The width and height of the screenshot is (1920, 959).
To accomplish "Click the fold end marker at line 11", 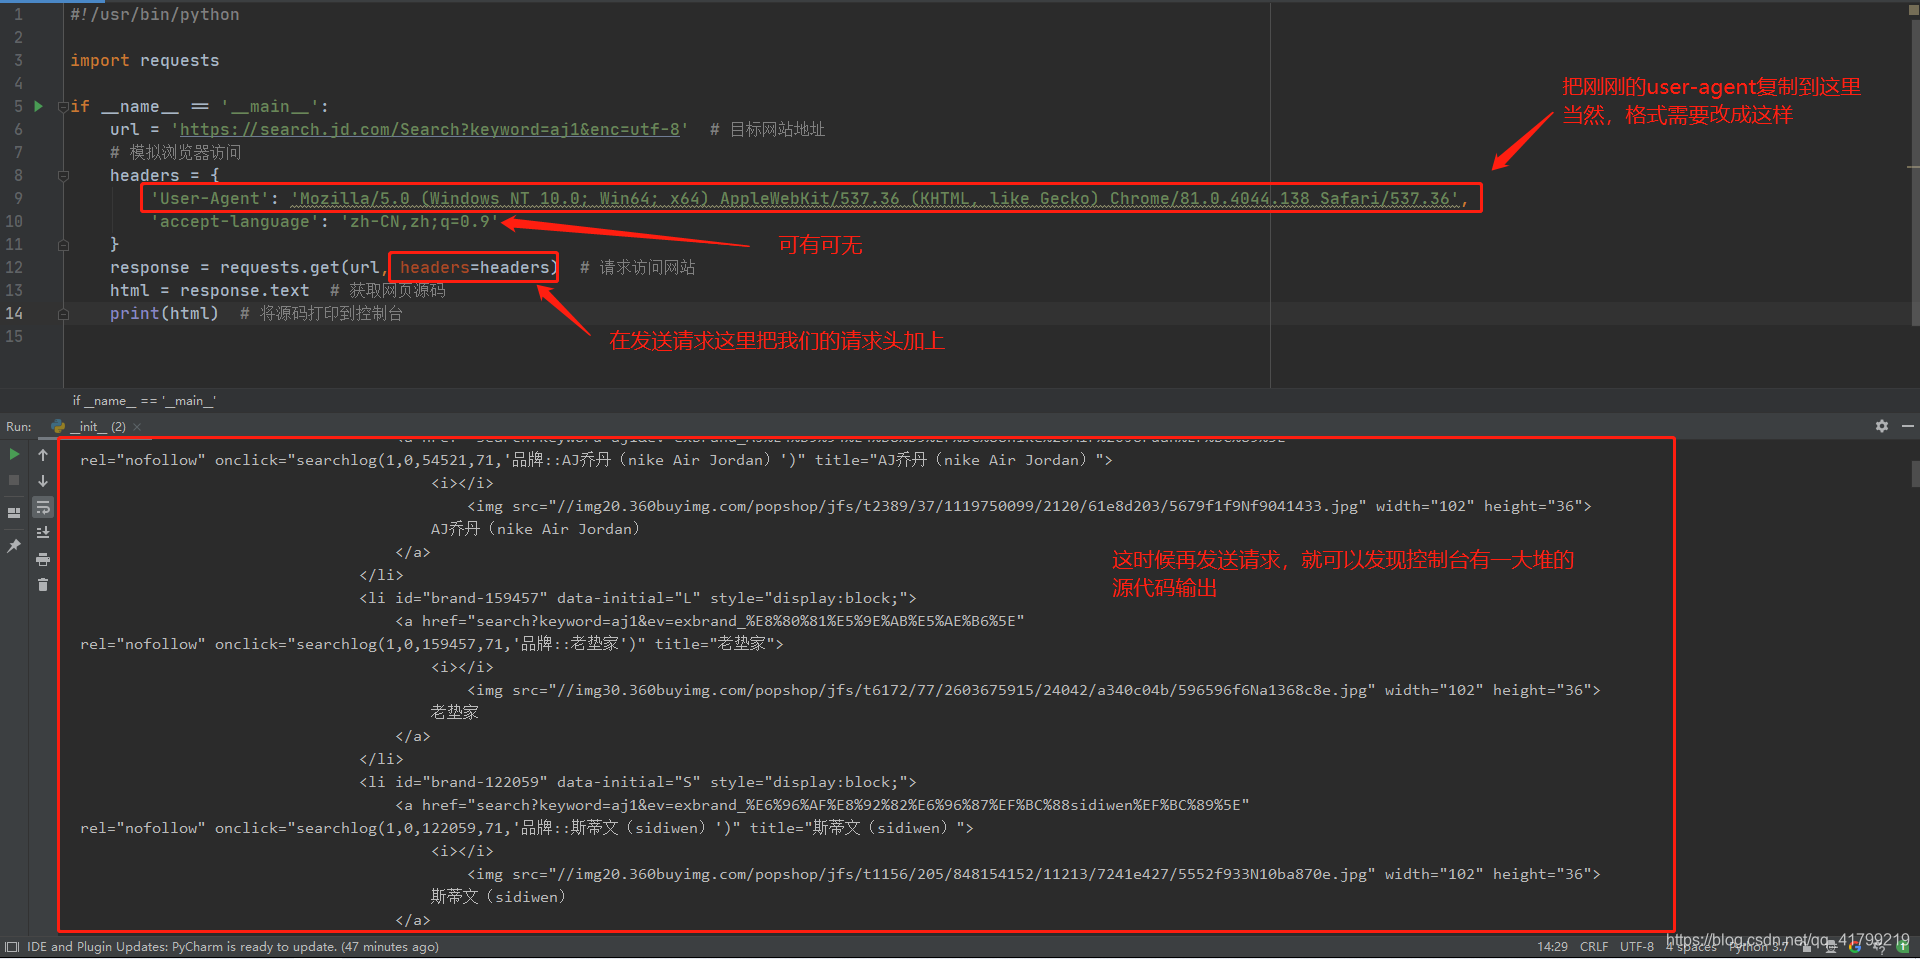I will pos(63,244).
